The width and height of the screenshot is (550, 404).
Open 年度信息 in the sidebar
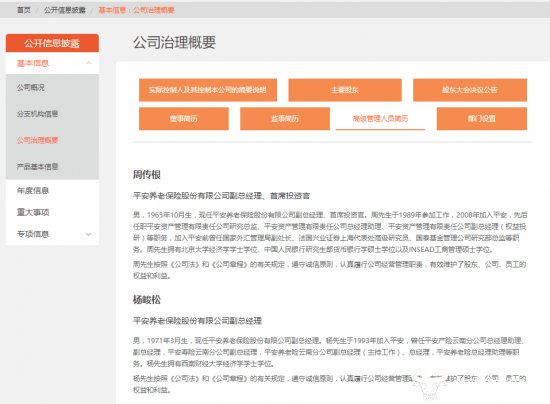click(x=33, y=190)
